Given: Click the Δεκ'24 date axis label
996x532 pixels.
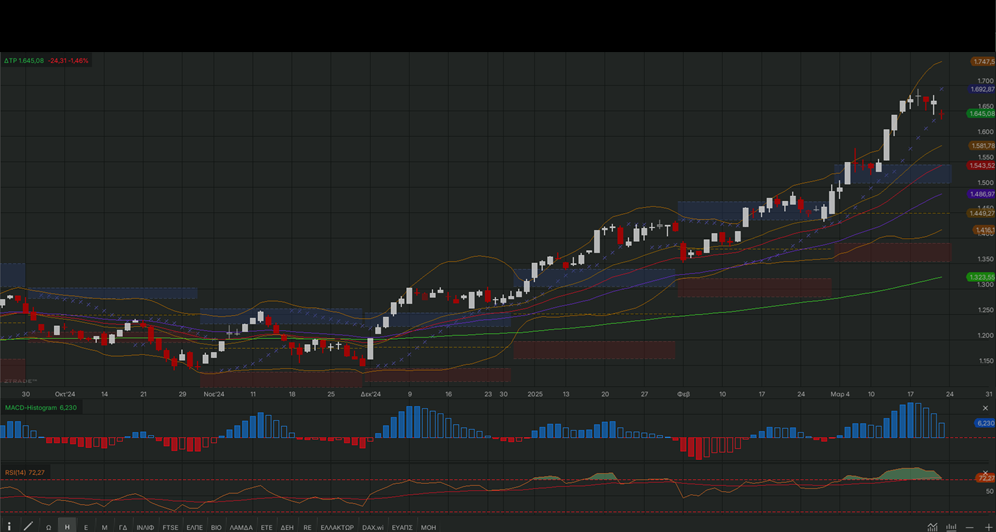Looking at the screenshot, I should (370, 394).
